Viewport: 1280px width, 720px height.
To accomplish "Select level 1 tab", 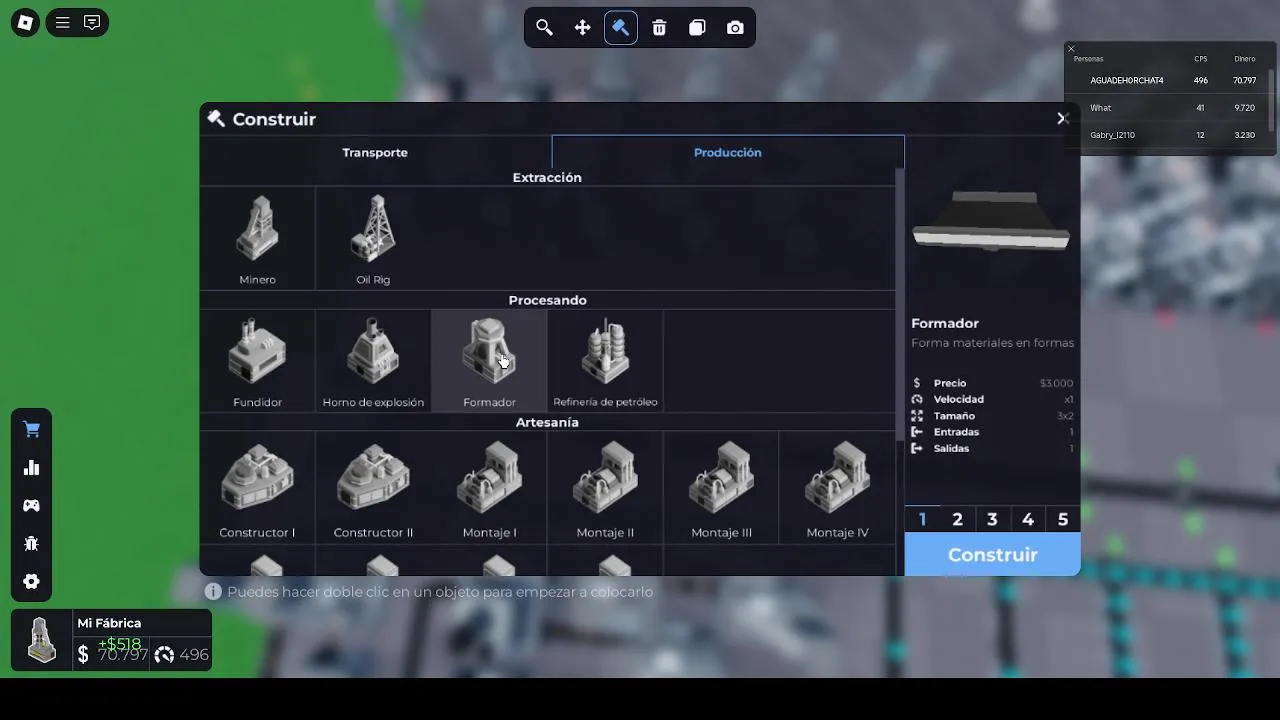I will coord(922,519).
